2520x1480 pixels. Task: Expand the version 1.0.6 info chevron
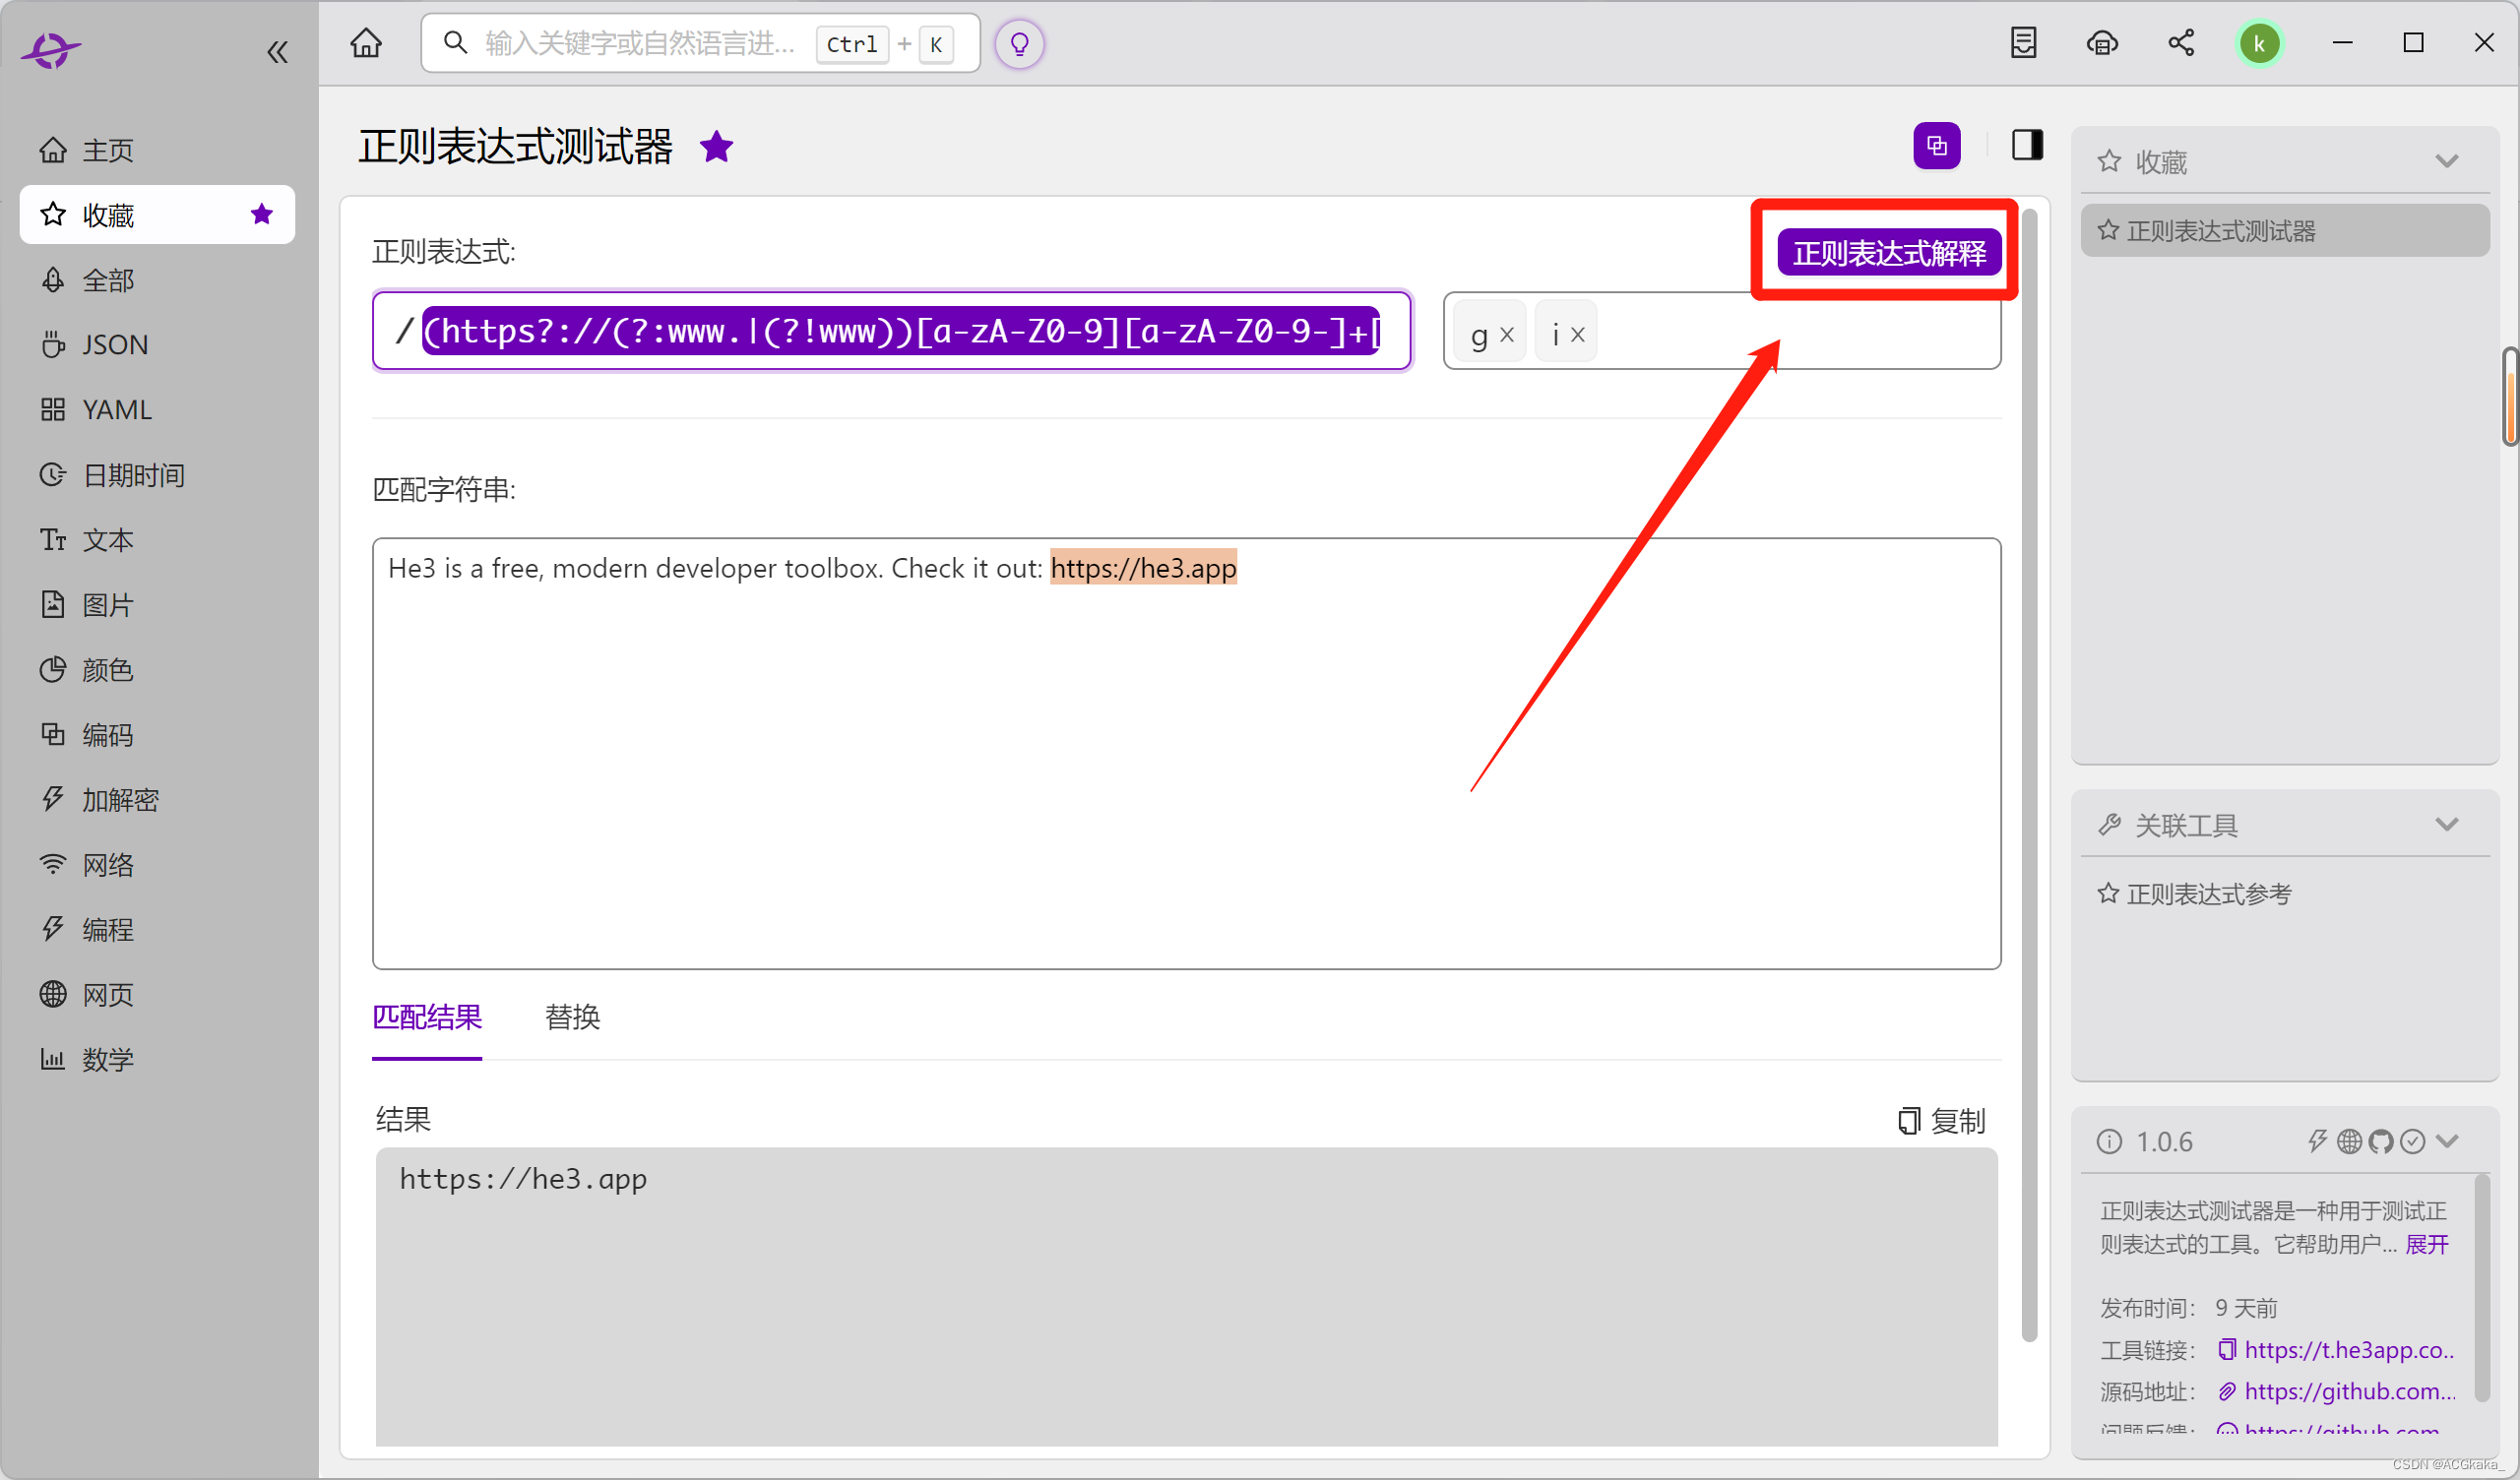pos(2447,1141)
